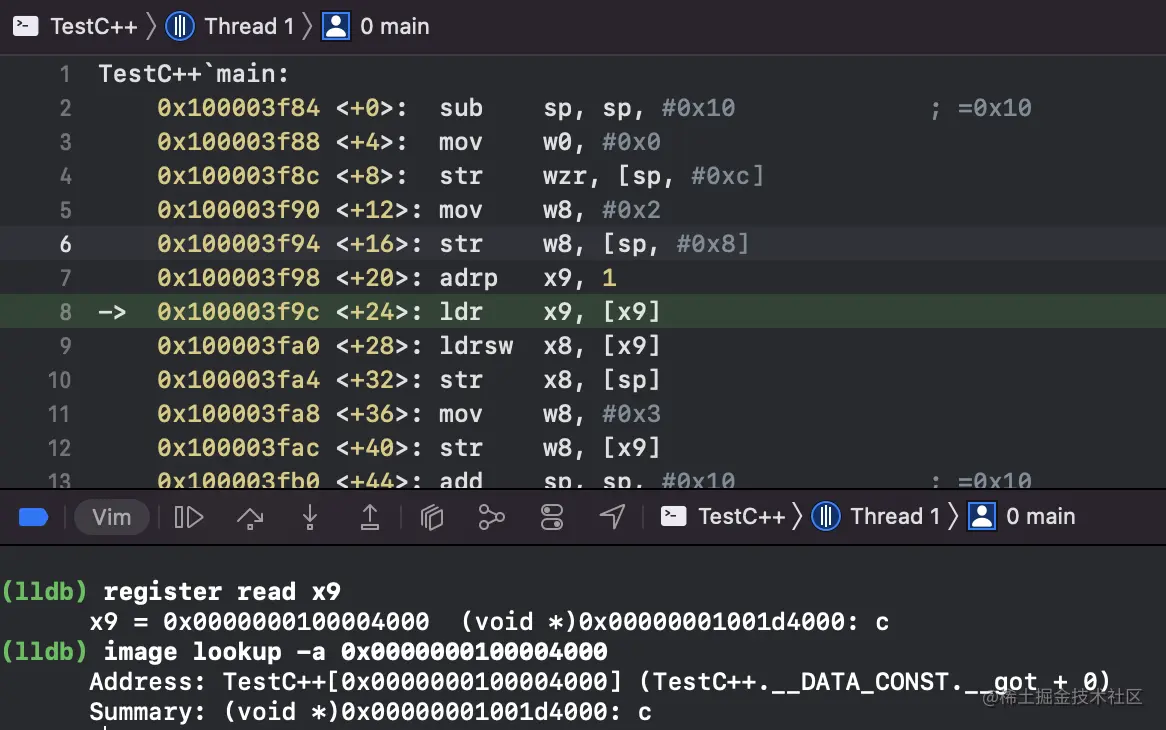This screenshot has width=1166, height=730.
Task: Click the <+24> offset label
Action: (x=379, y=312)
